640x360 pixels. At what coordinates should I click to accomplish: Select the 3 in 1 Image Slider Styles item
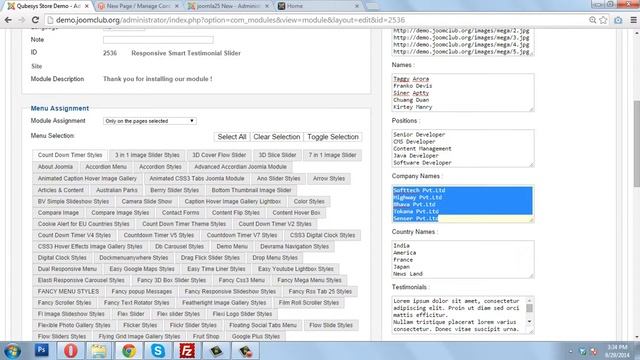pyautogui.click(x=147, y=155)
